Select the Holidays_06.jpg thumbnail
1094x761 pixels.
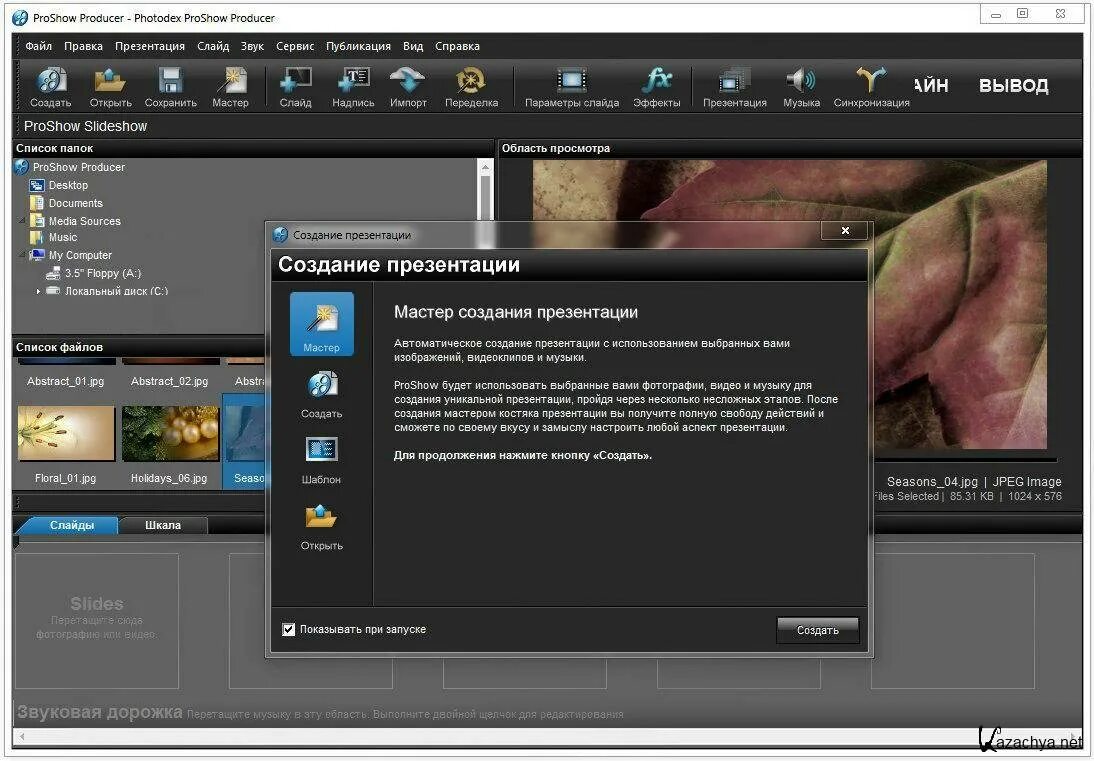pos(170,434)
